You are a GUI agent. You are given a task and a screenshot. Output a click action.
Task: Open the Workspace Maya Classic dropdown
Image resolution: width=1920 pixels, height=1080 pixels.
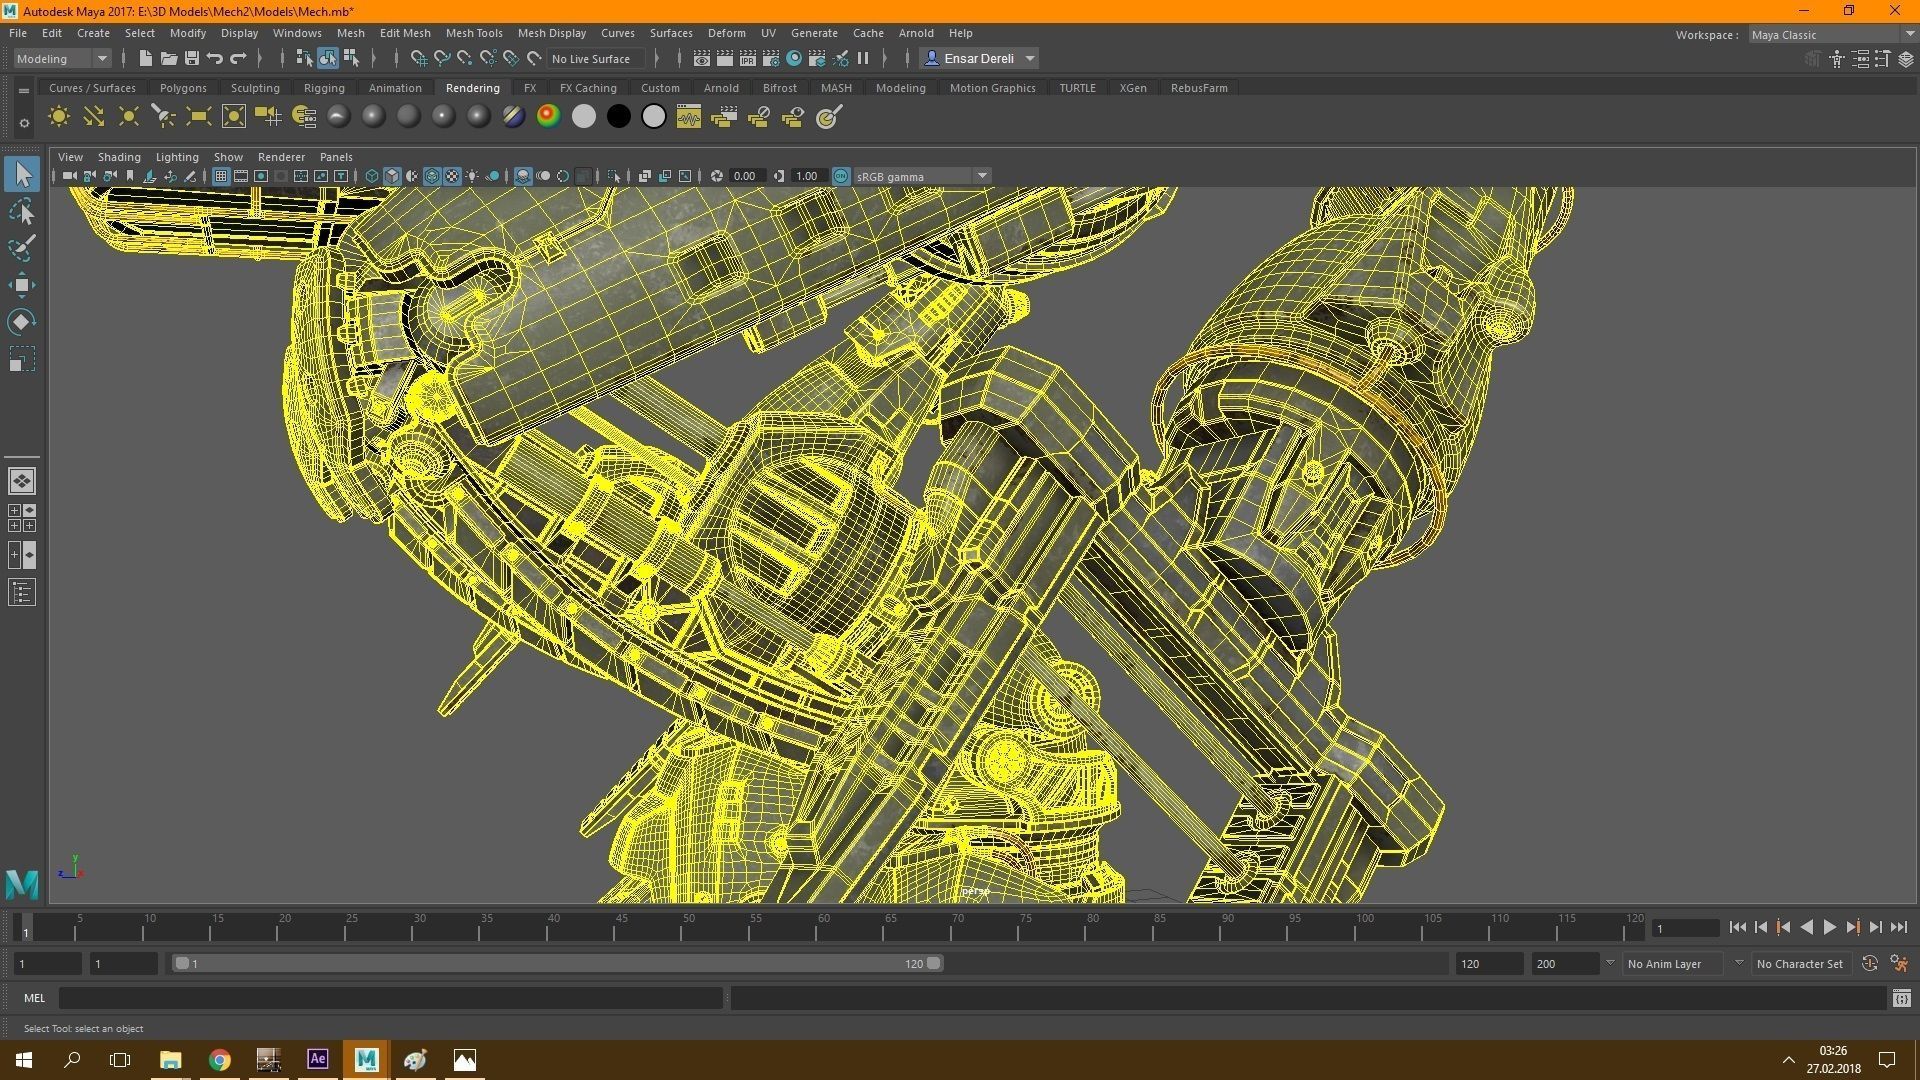[x=1831, y=35]
